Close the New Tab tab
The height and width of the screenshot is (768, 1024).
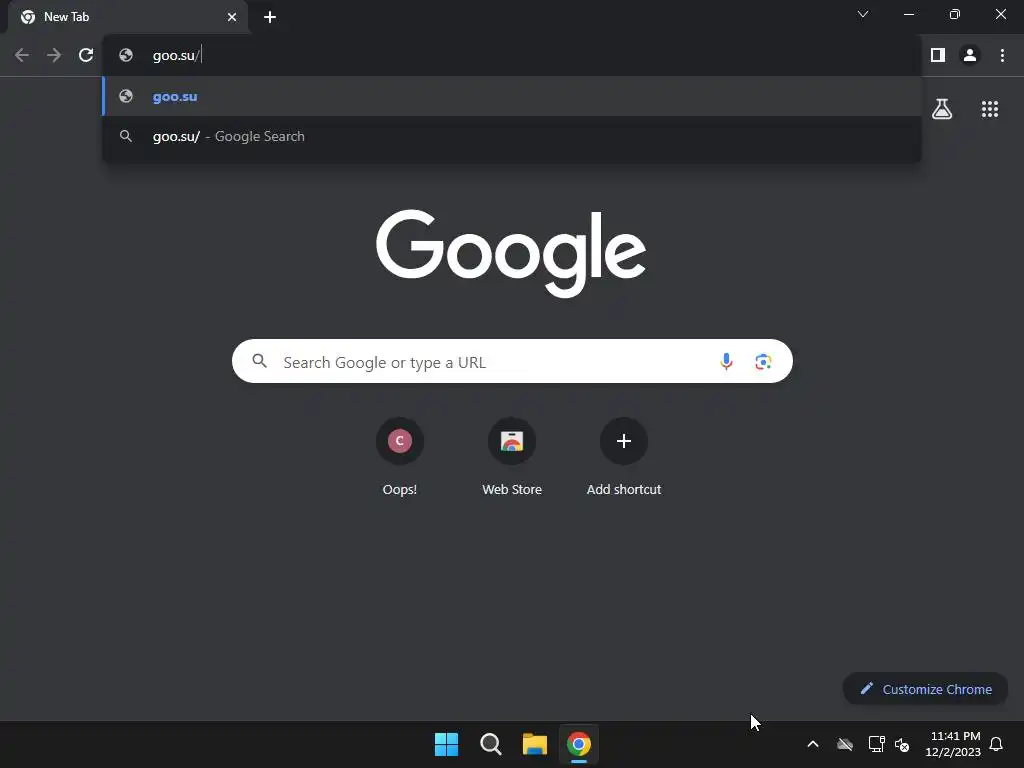coord(232,17)
